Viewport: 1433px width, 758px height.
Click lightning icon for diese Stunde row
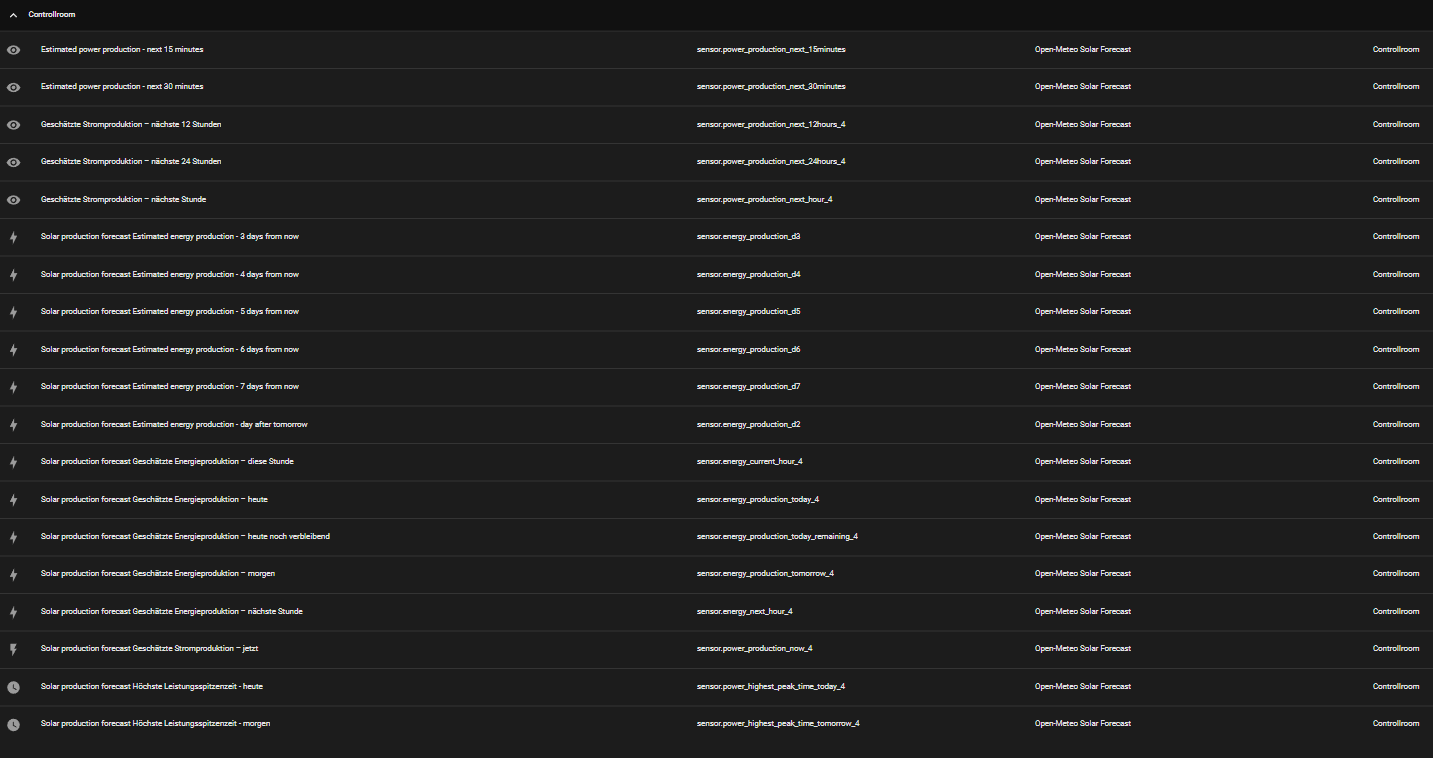pyautogui.click(x=13, y=462)
